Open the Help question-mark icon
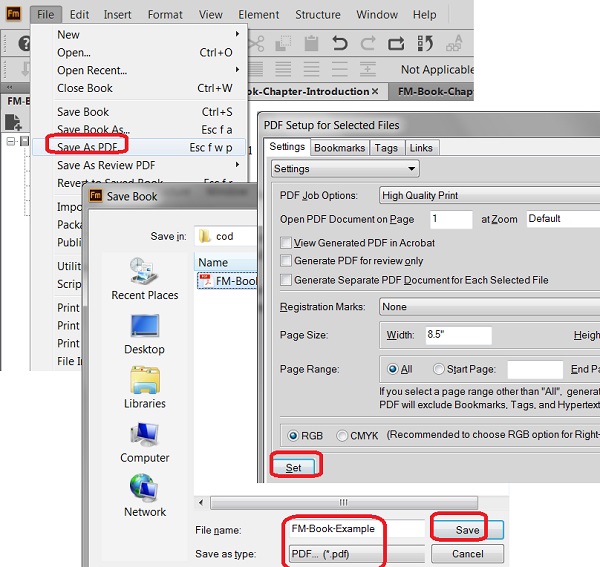Viewport: 600px width, 567px height. tap(24, 43)
